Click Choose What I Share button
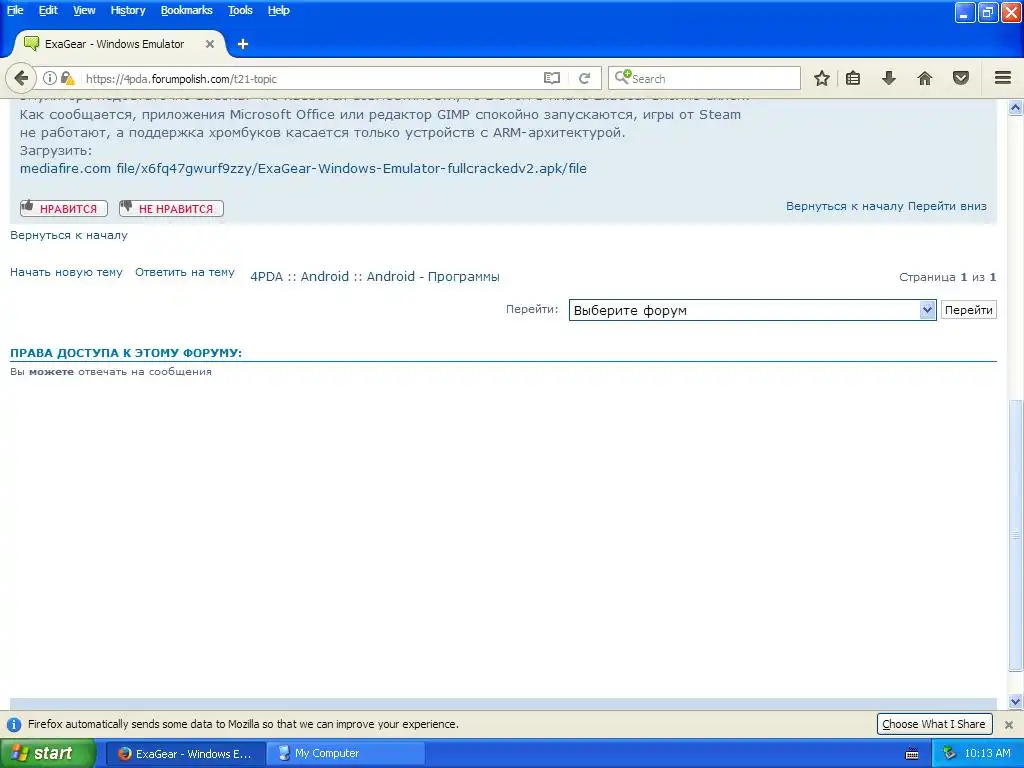The width and height of the screenshot is (1024, 768). 934,724
